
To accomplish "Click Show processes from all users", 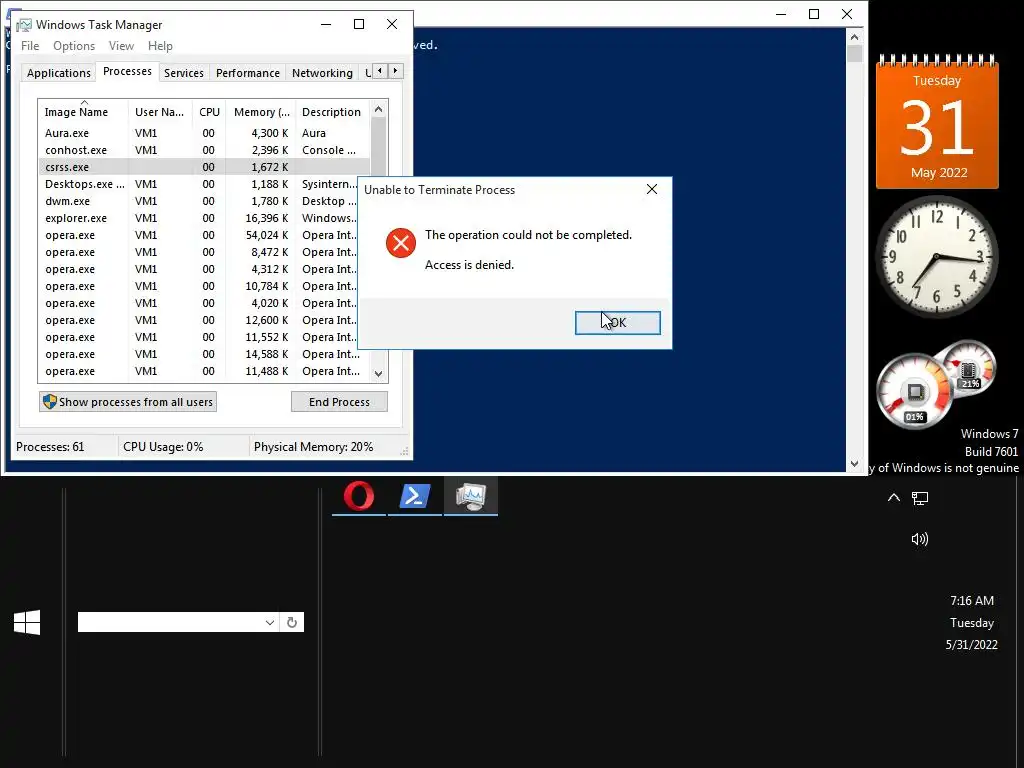I will tap(128, 402).
